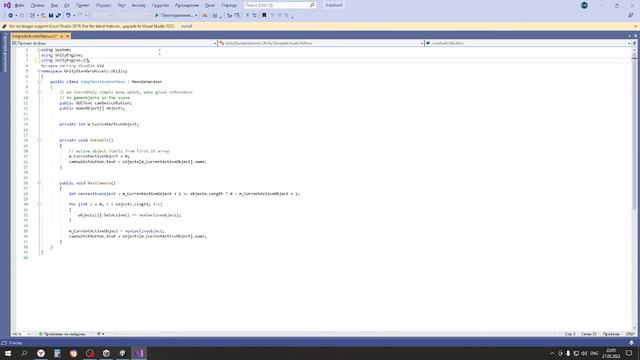The image size is (640, 360).
Task: Go to the previous bookmark
Action: [x=272, y=15]
